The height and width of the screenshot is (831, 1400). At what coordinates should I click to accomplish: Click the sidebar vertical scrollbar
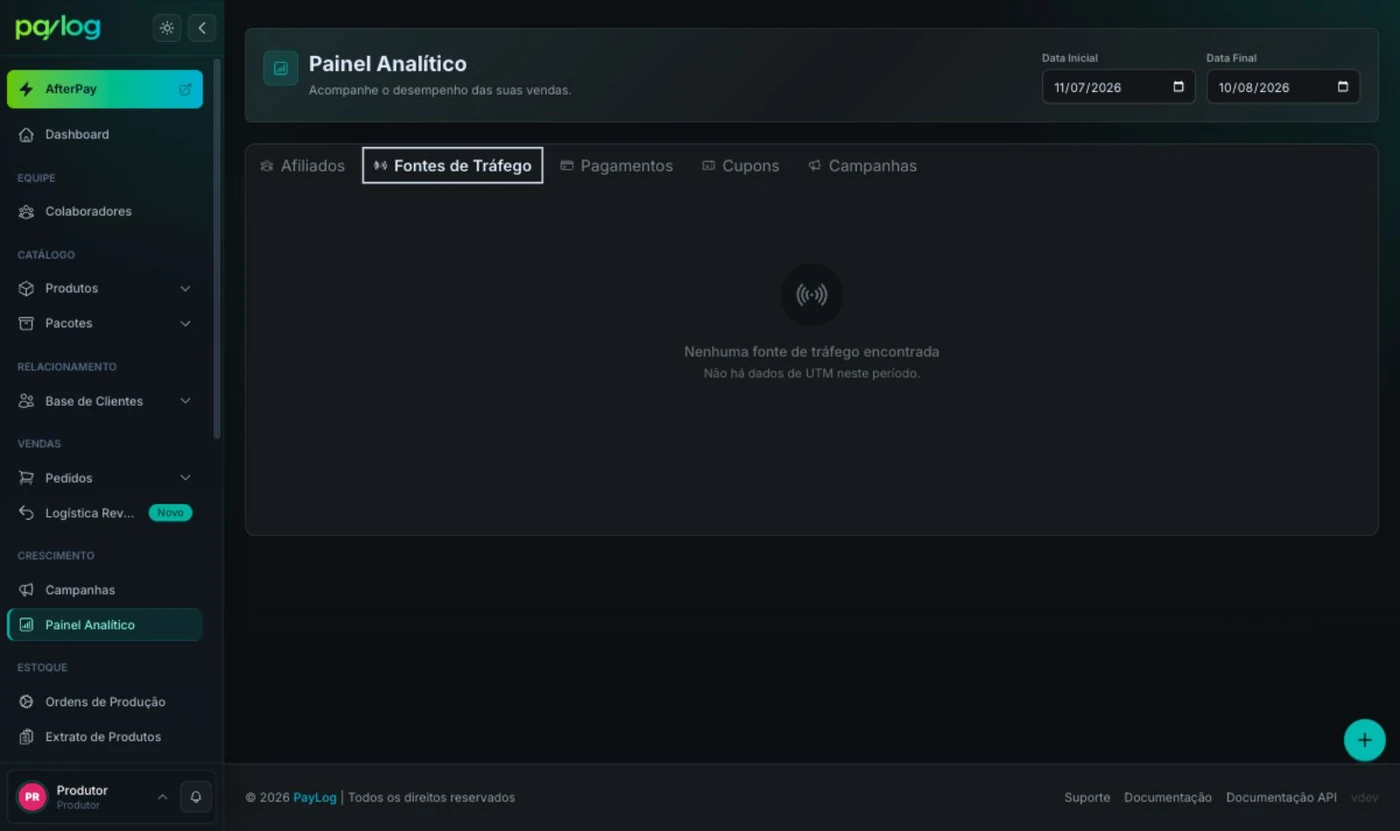(218, 249)
